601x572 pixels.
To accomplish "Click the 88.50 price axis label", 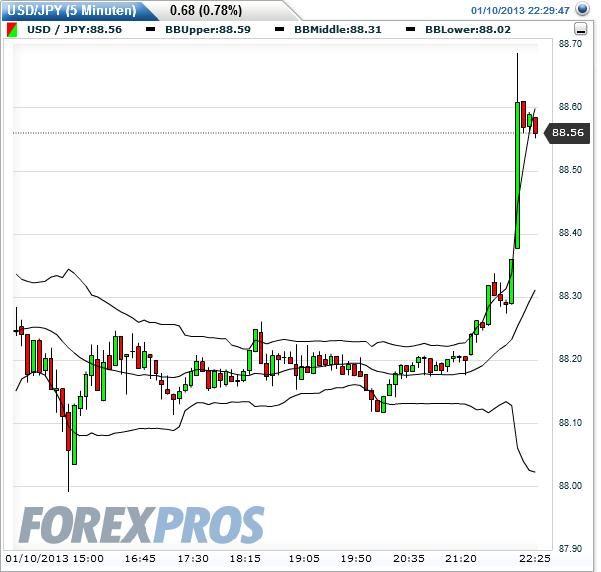I will 570,170.
